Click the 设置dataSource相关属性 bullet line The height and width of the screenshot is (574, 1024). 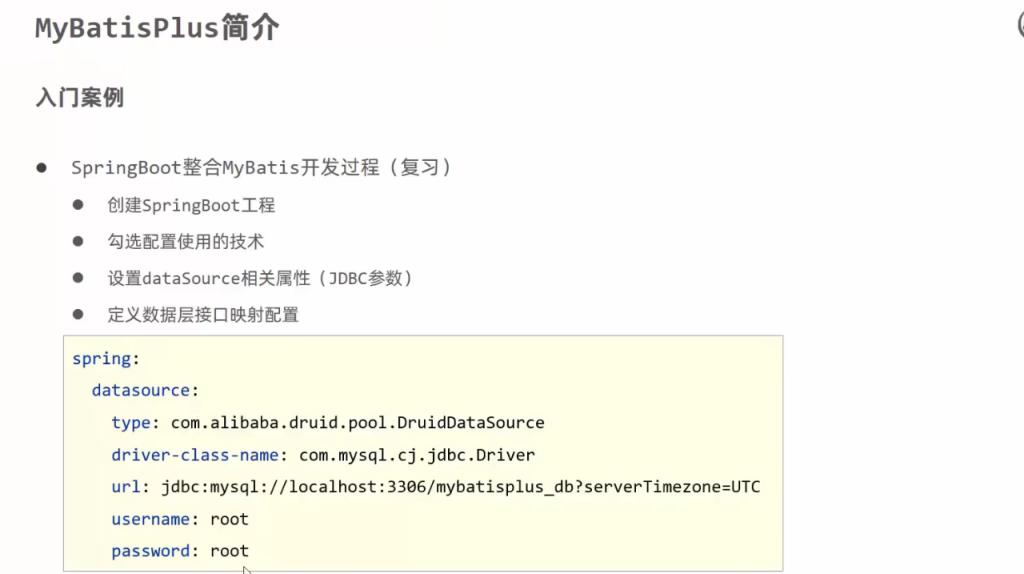point(260,278)
